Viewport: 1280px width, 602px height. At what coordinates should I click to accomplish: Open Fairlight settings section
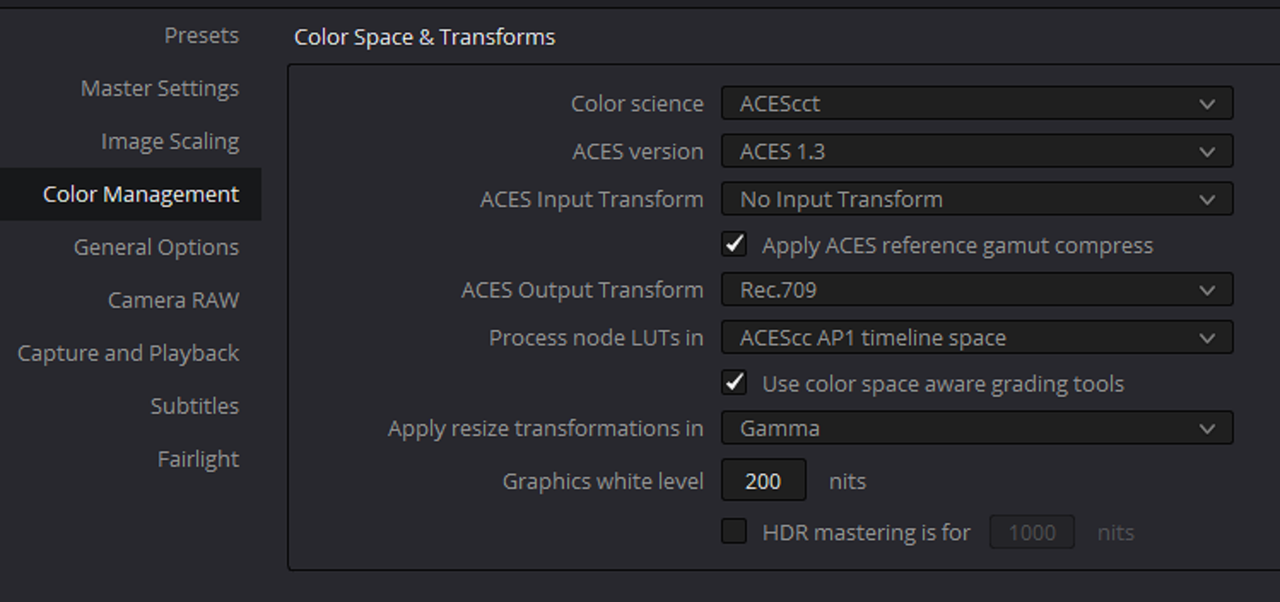tap(198, 459)
